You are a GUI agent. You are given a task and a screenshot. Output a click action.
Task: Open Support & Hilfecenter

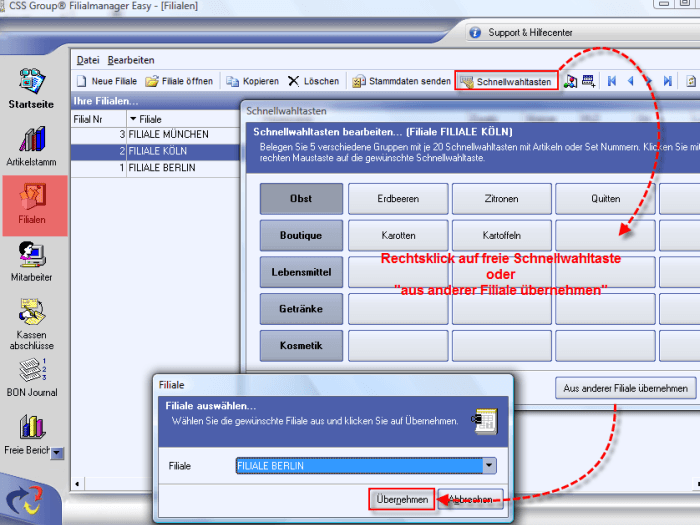[x=530, y=33]
